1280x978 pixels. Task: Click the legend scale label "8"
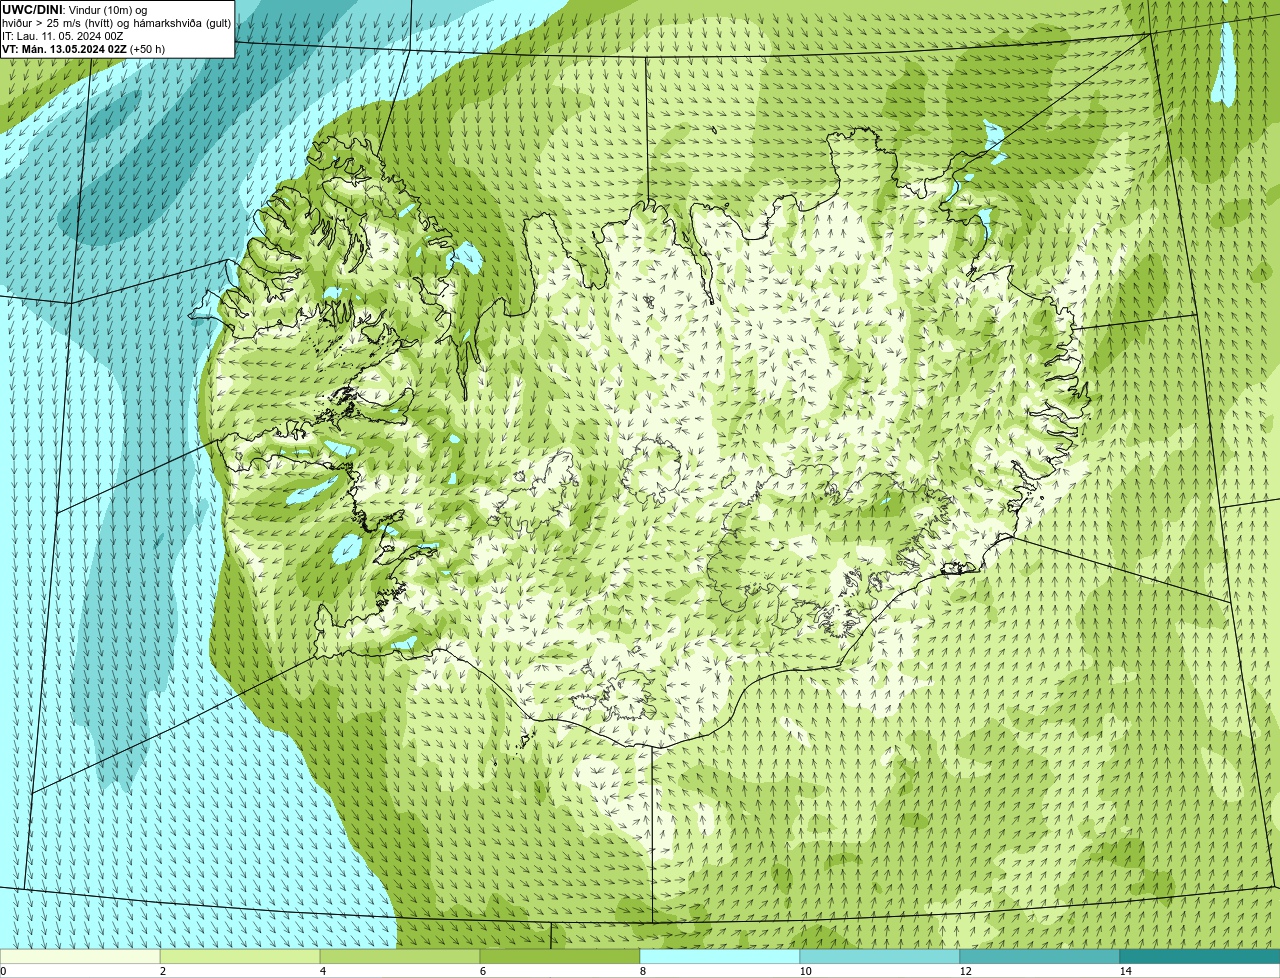(643, 971)
